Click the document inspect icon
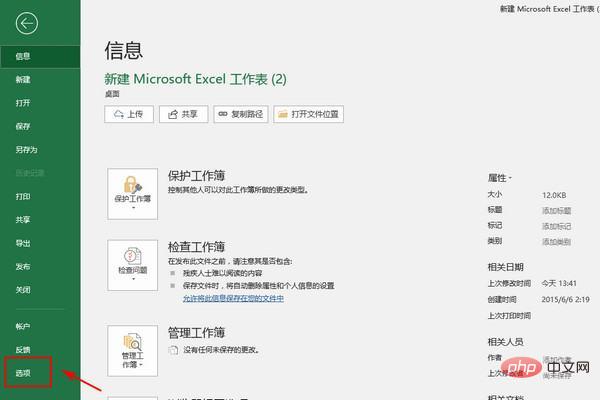This screenshot has height=400, width=600. [x=132, y=256]
